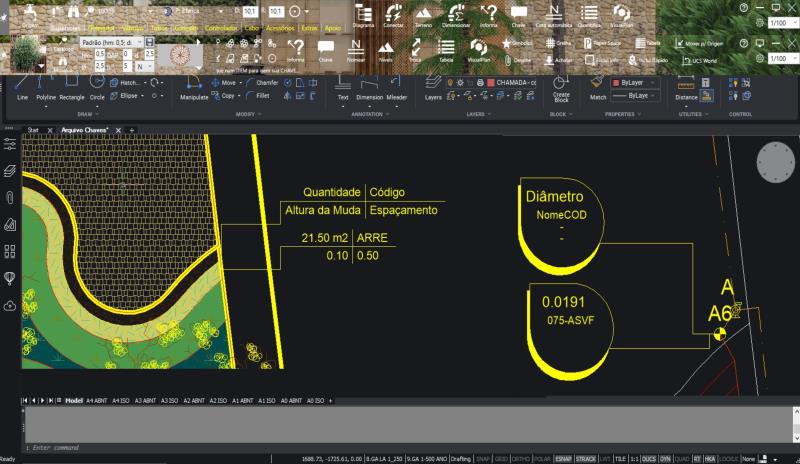This screenshot has width=800, height=464.
Task: Insert a Dimension annotation
Action: click(370, 88)
